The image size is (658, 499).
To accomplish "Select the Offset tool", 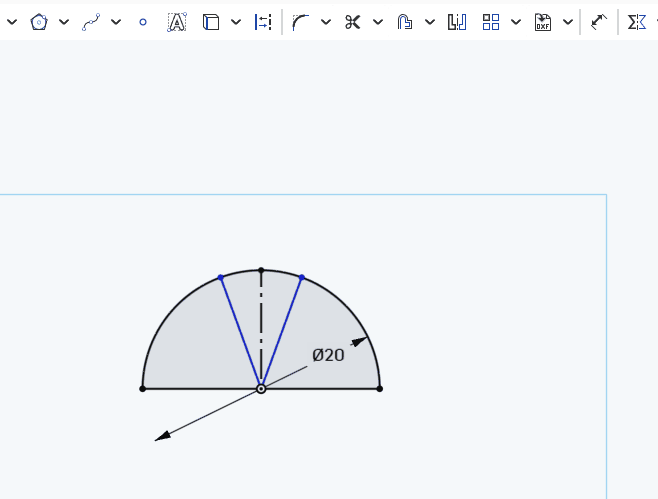I will [x=405, y=22].
